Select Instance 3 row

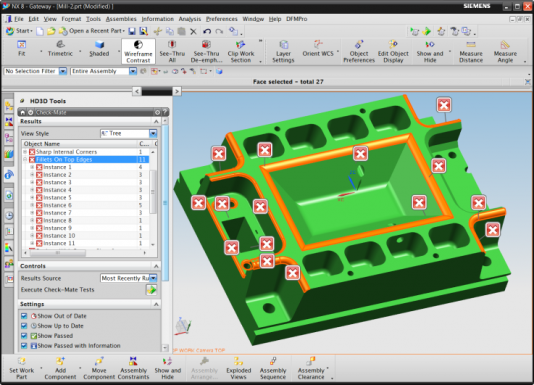click(85, 182)
